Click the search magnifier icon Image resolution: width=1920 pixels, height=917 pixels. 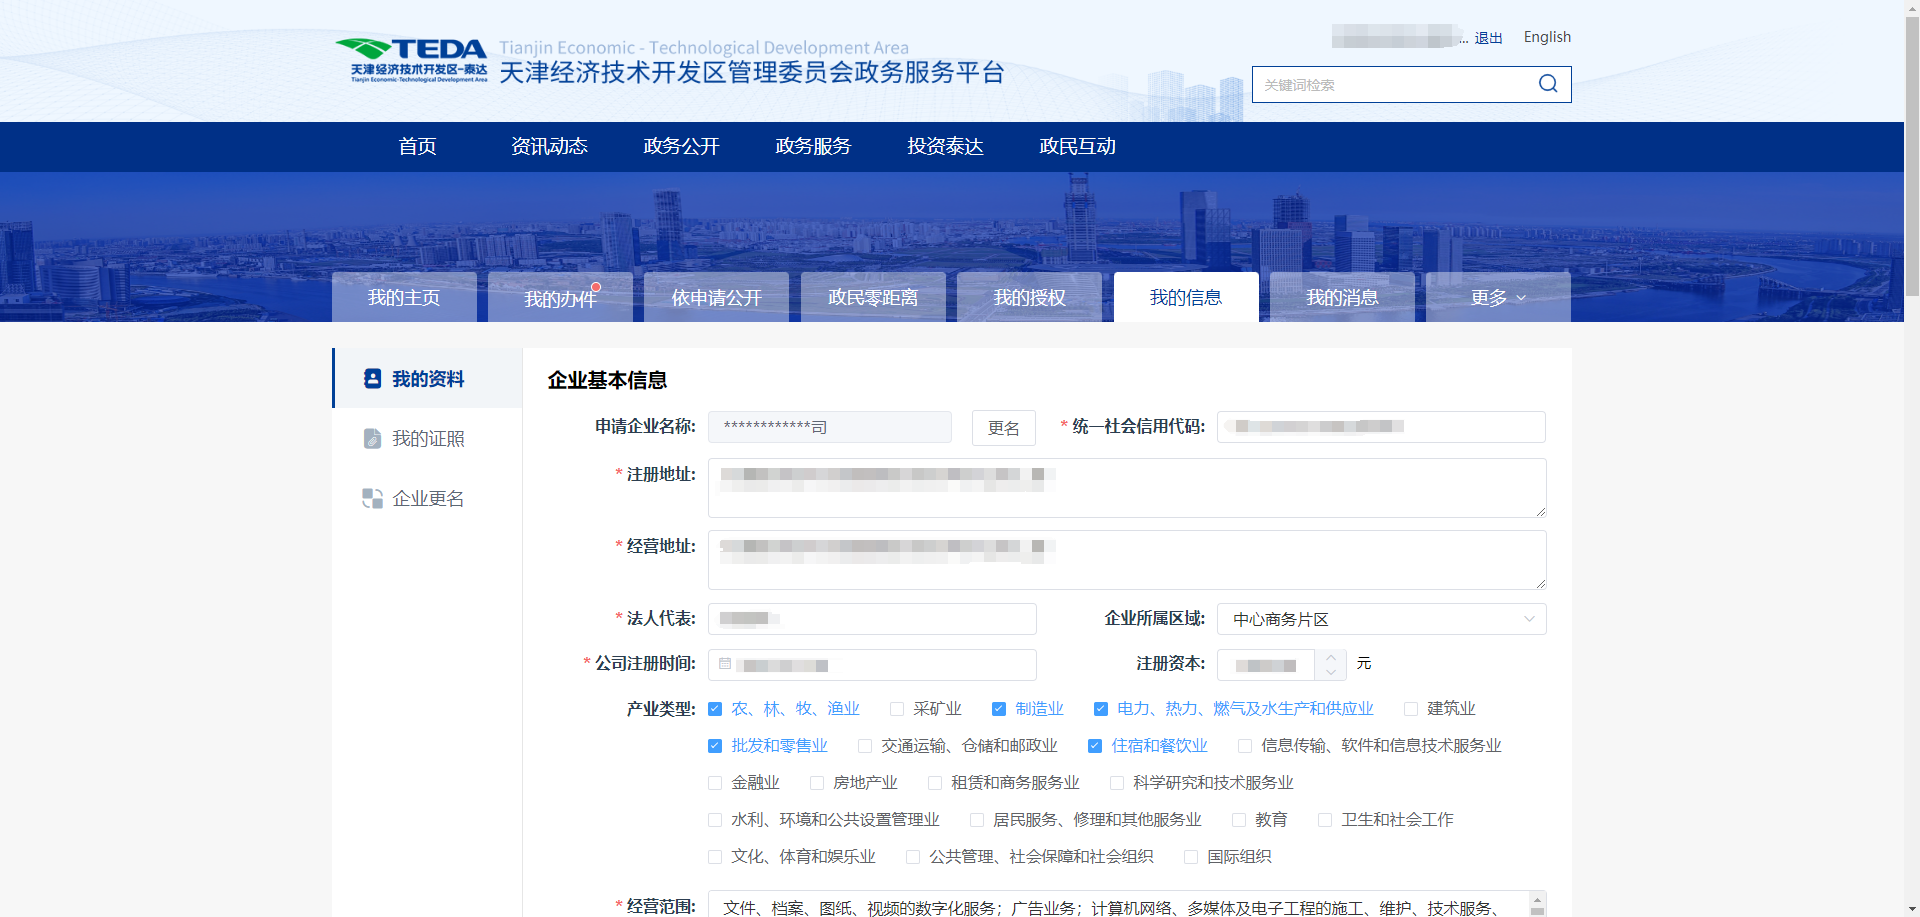(x=1548, y=84)
